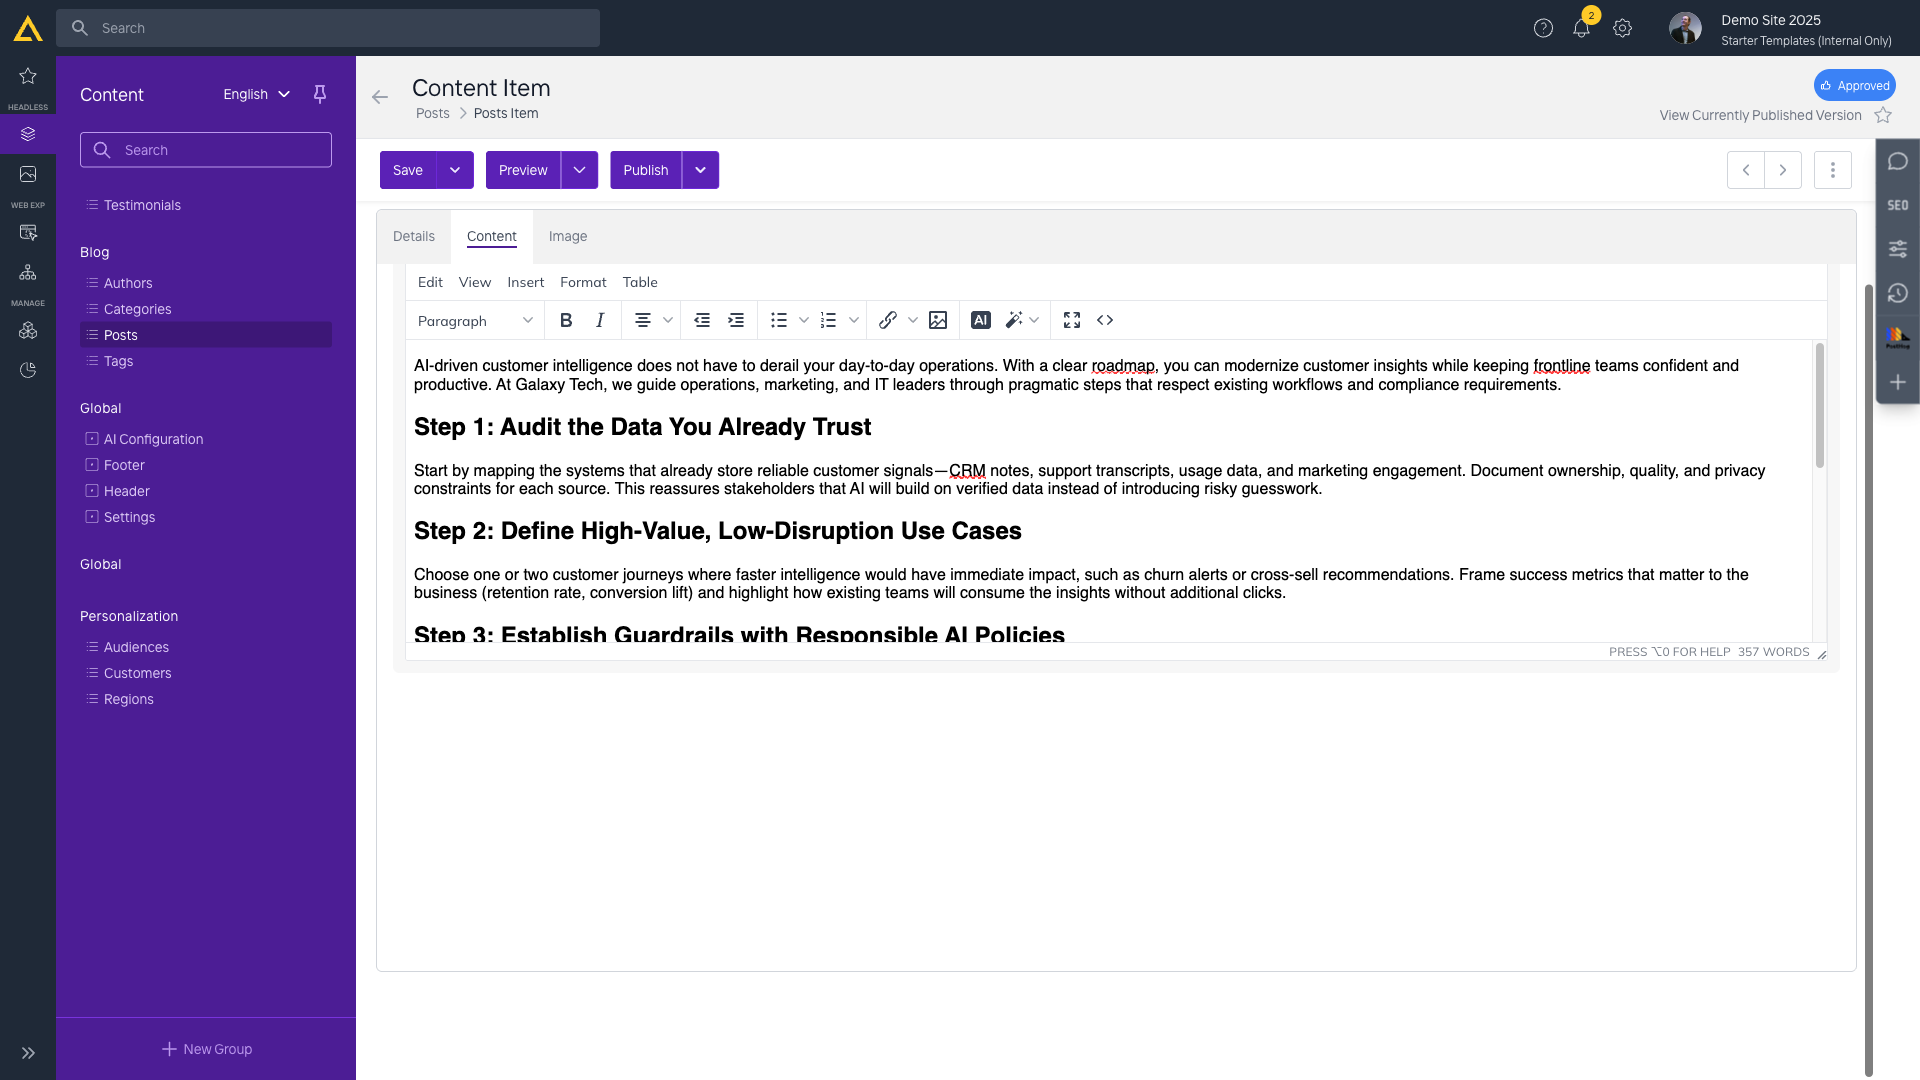Open the comments panel icon
The image size is (1920, 1080).
1898,162
